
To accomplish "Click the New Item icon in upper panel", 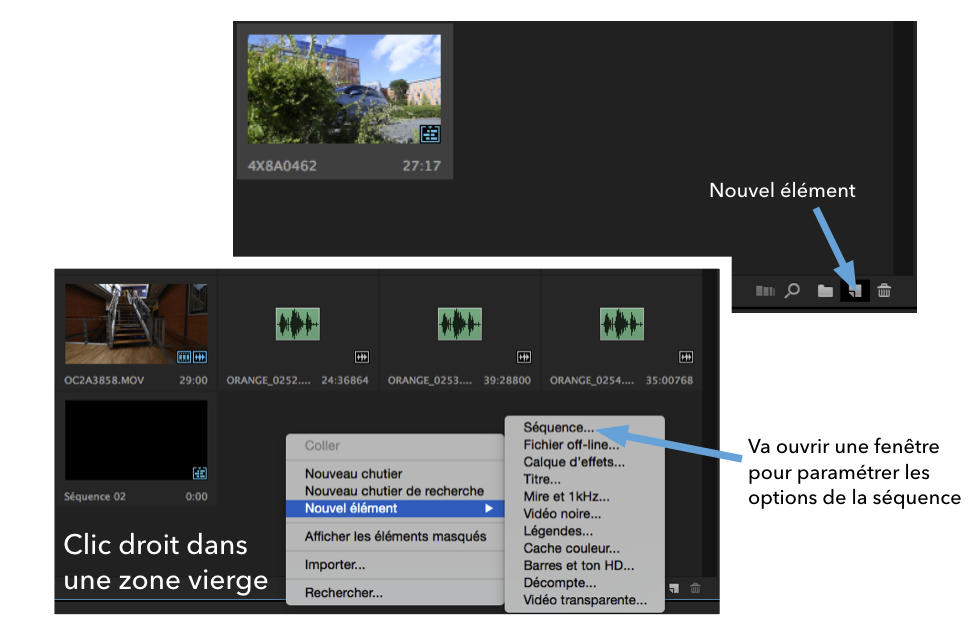I will pyautogui.click(x=855, y=291).
